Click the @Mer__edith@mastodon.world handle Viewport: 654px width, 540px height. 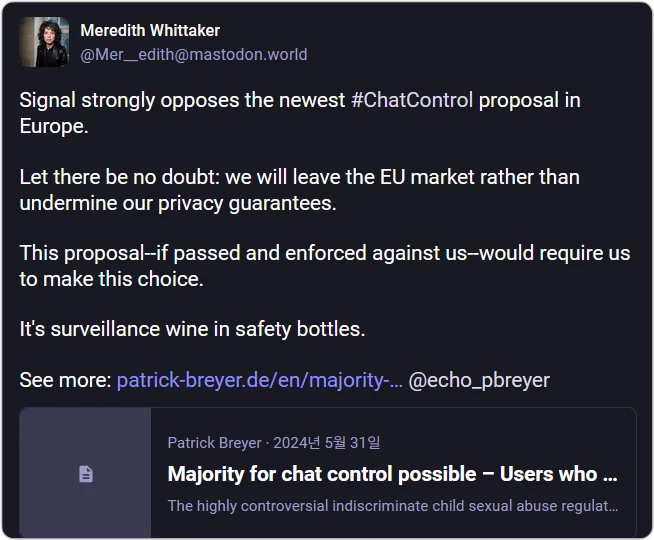click(193, 54)
